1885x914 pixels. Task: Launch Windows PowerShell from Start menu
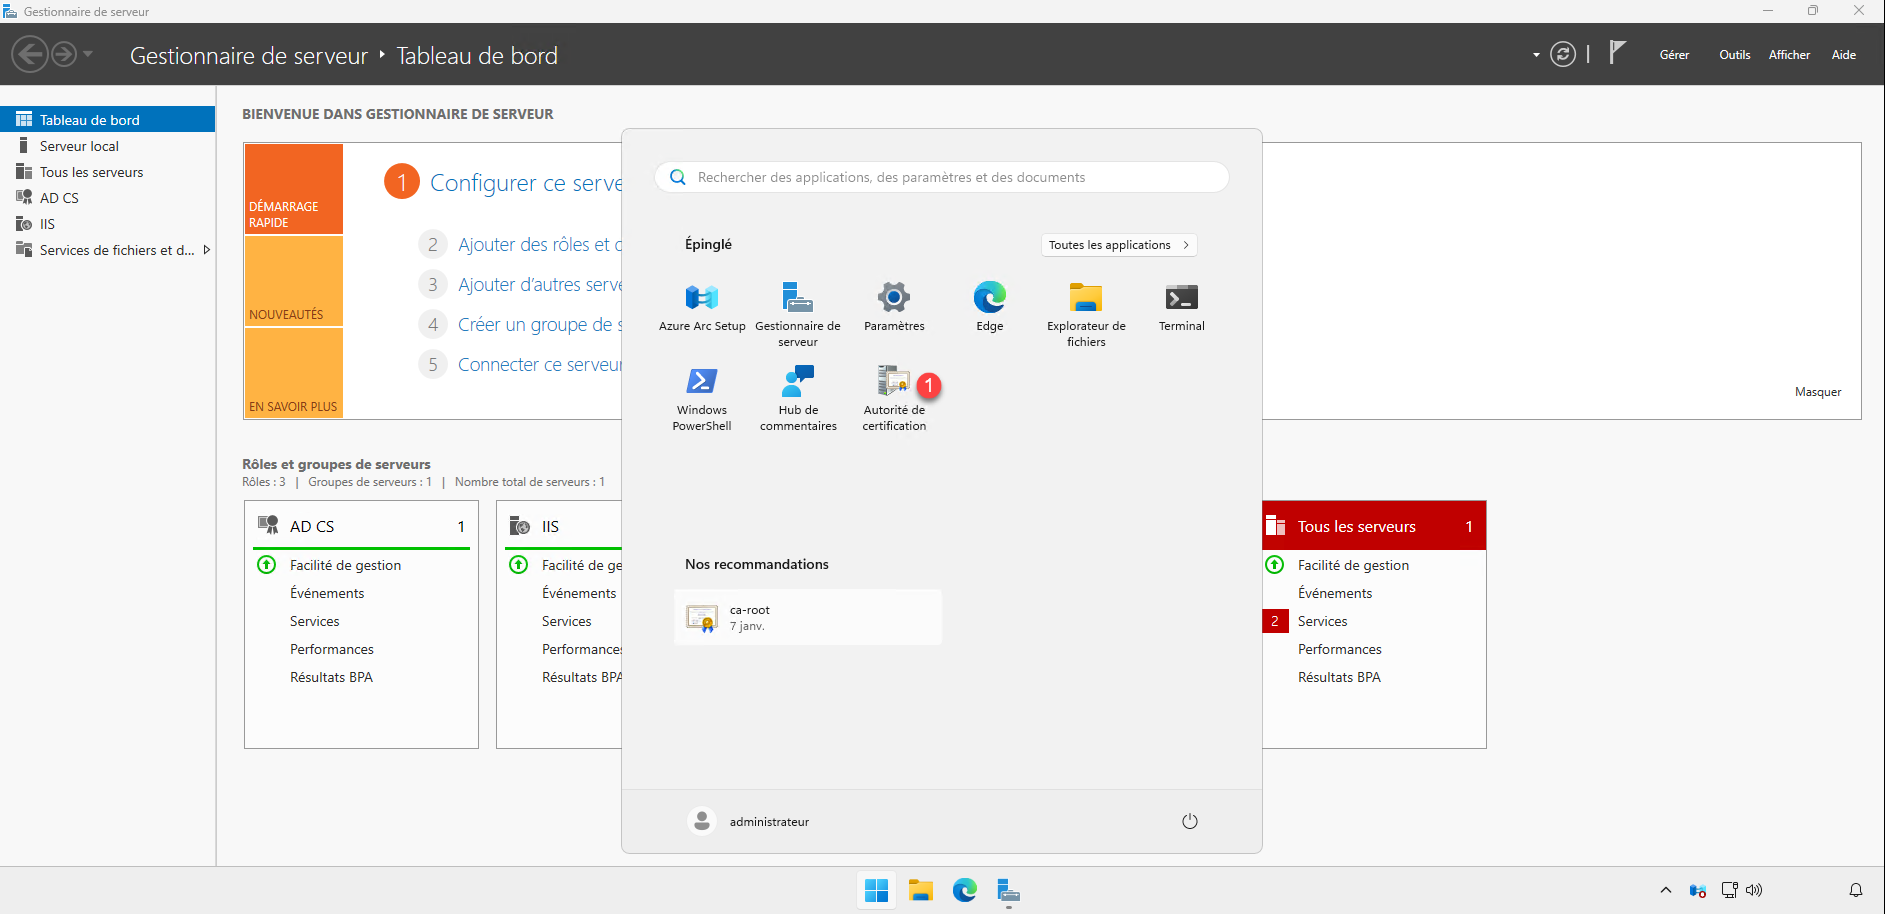tap(701, 383)
